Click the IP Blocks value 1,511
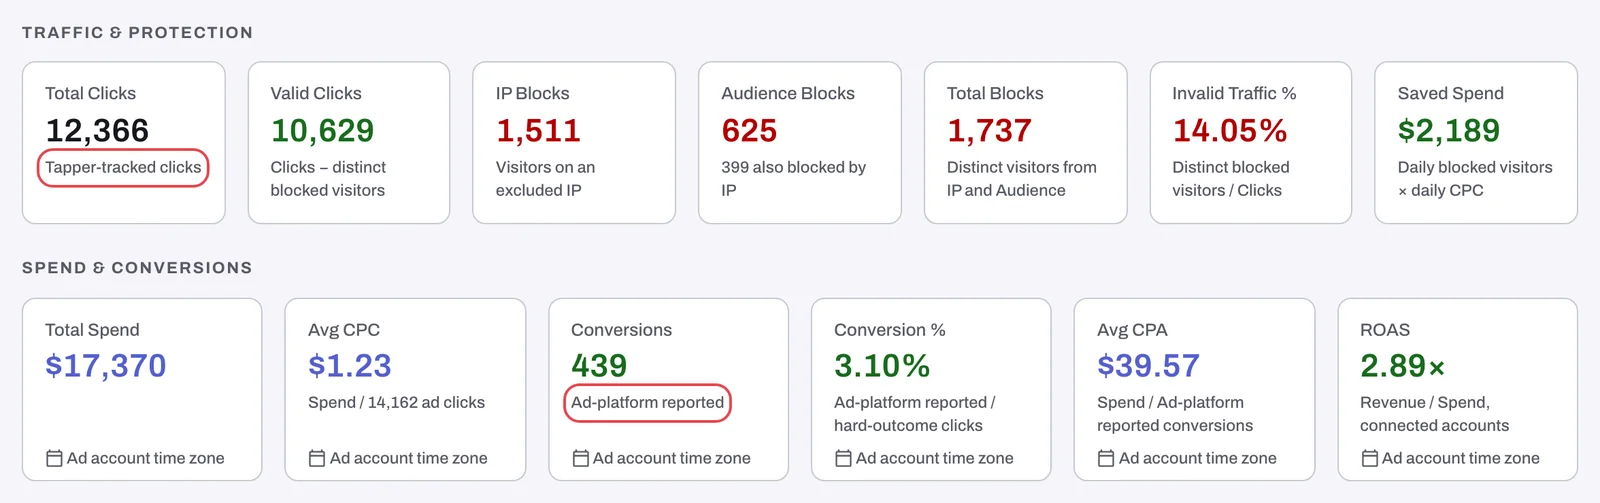Viewport: 1600px width, 503px height. coord(538,130)
